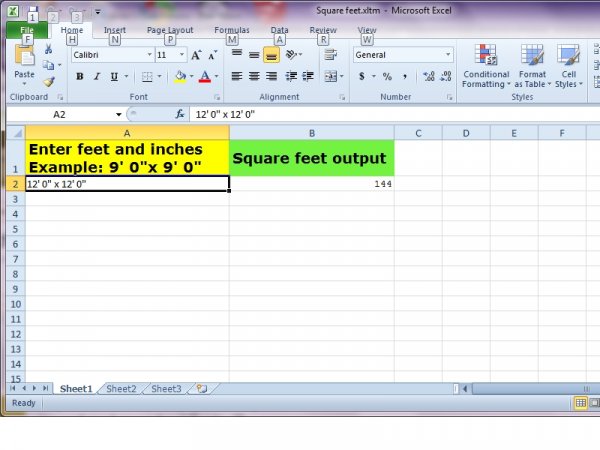
Task: Expand Paste options arrow
Action: (x=24, y=84)
